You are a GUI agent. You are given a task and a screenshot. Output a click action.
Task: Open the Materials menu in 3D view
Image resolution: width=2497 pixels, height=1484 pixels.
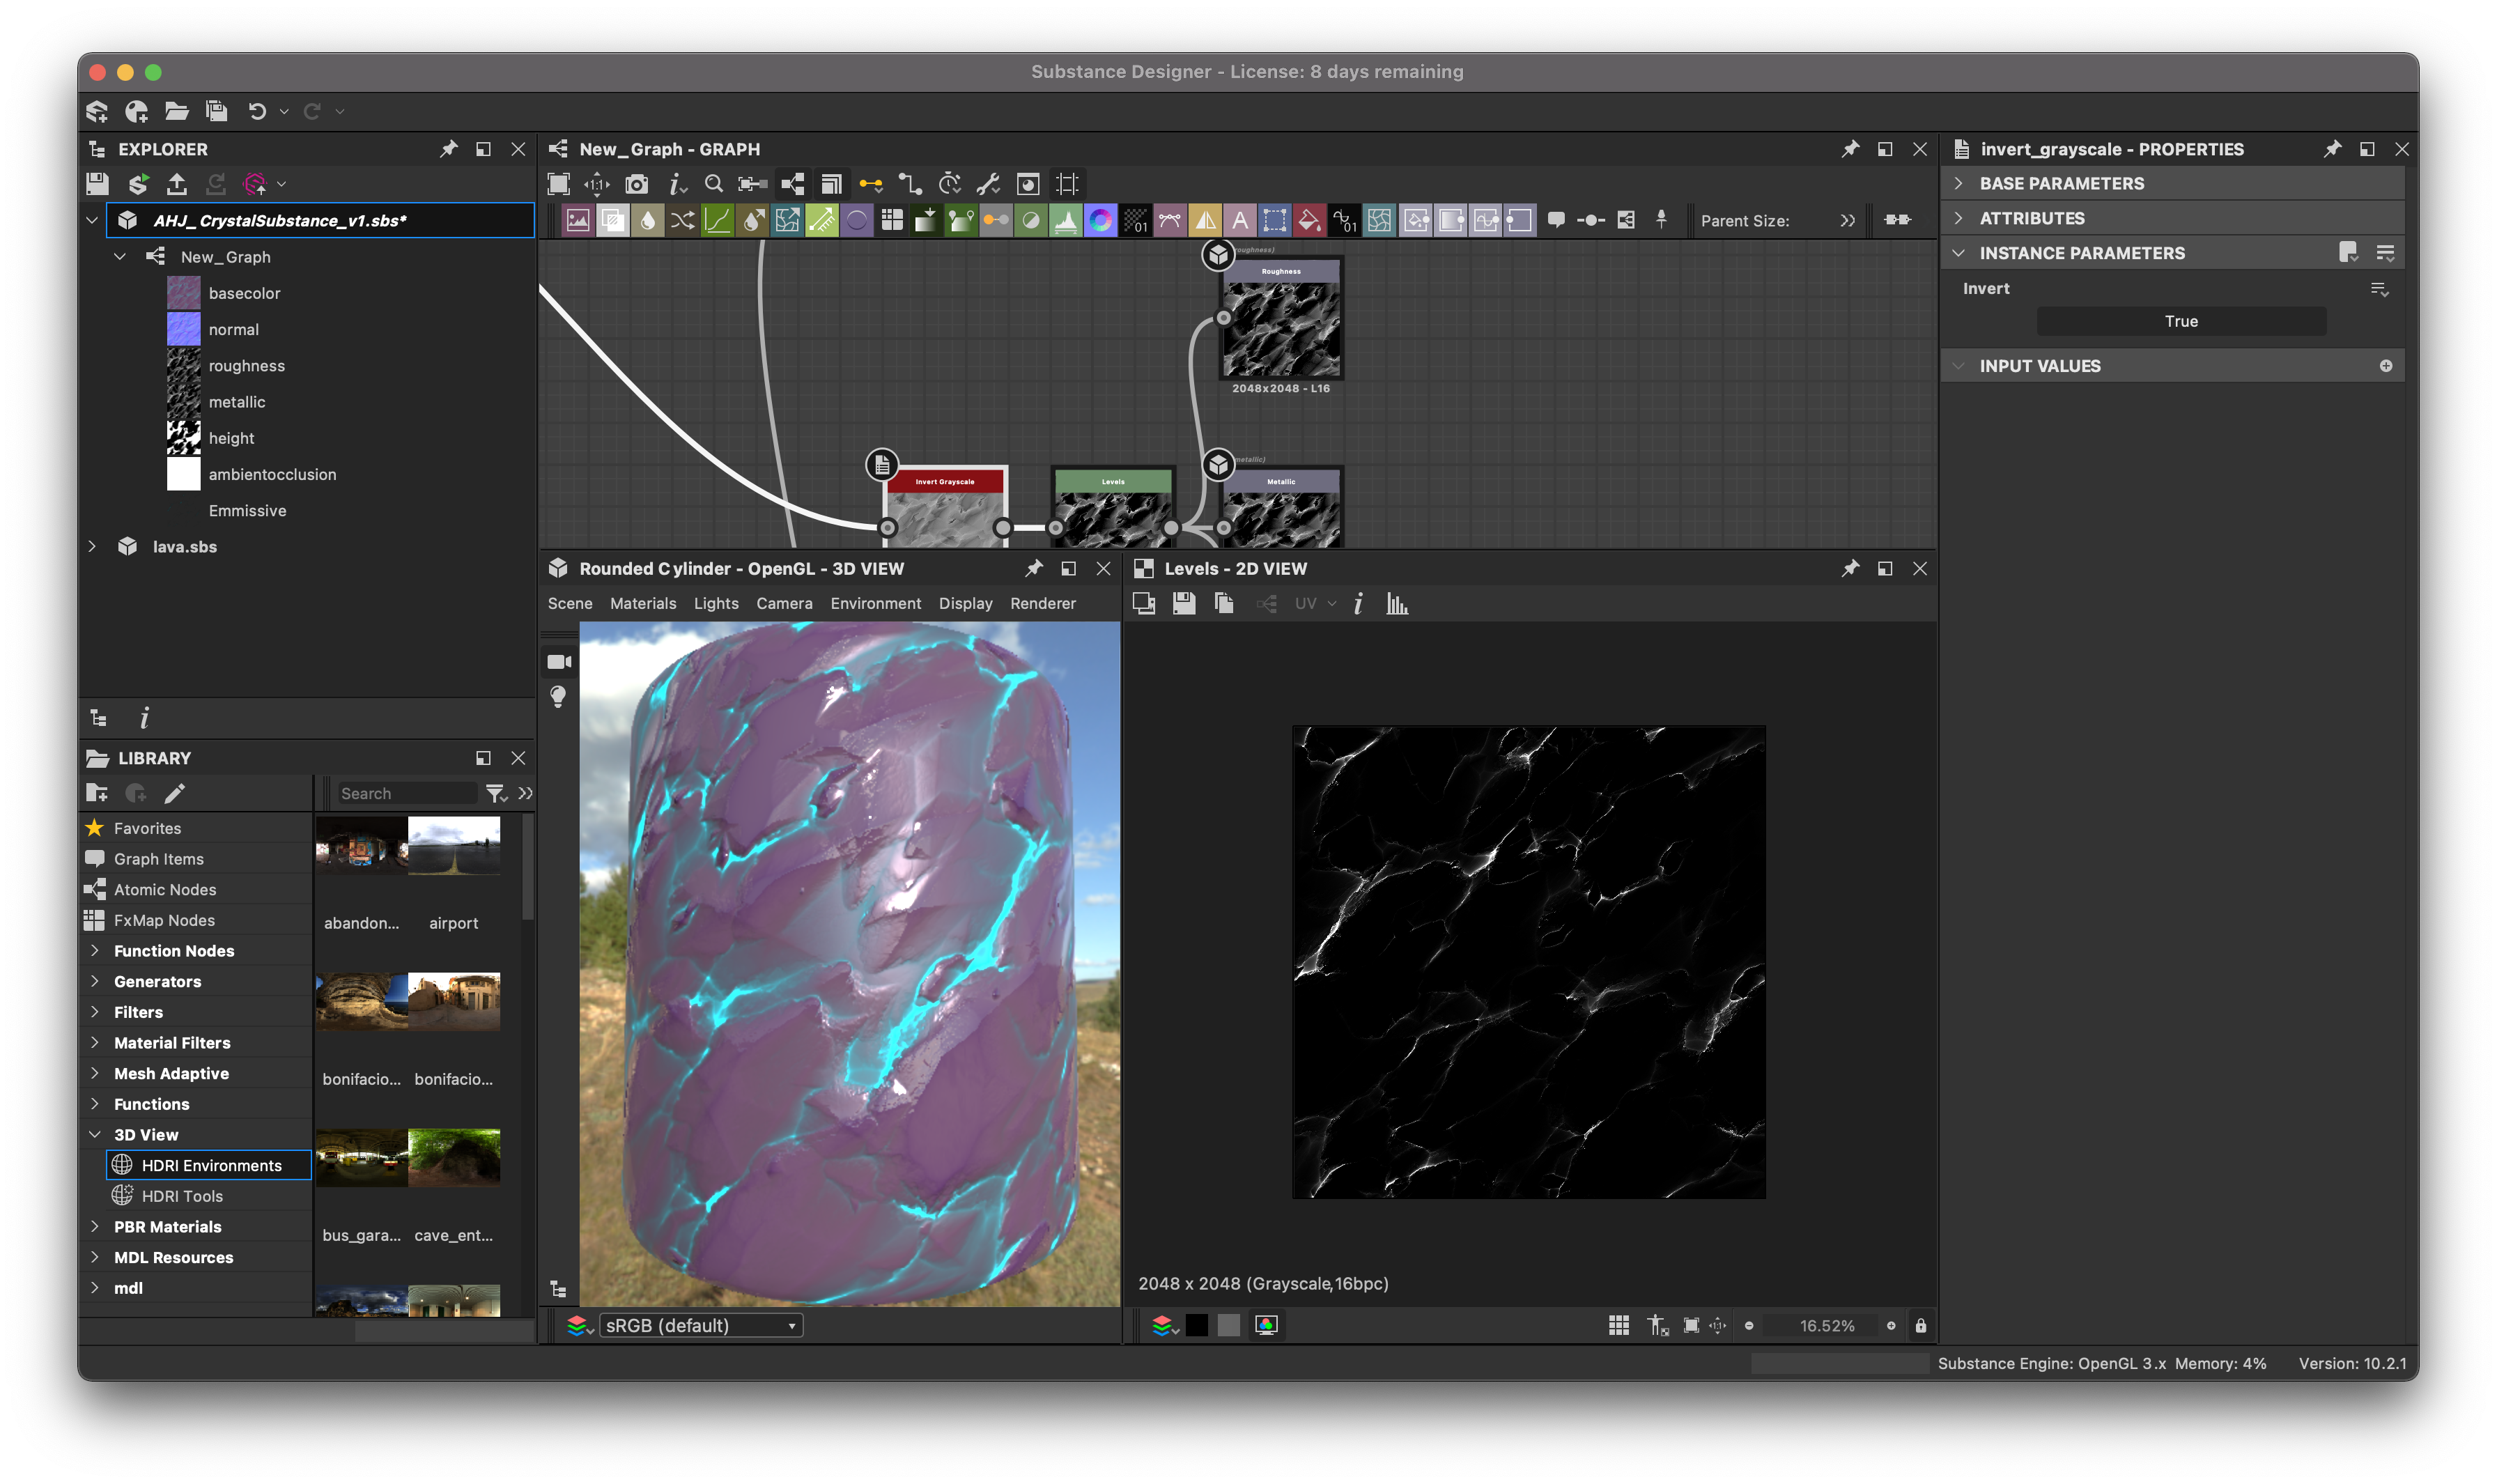click(643, 604)
